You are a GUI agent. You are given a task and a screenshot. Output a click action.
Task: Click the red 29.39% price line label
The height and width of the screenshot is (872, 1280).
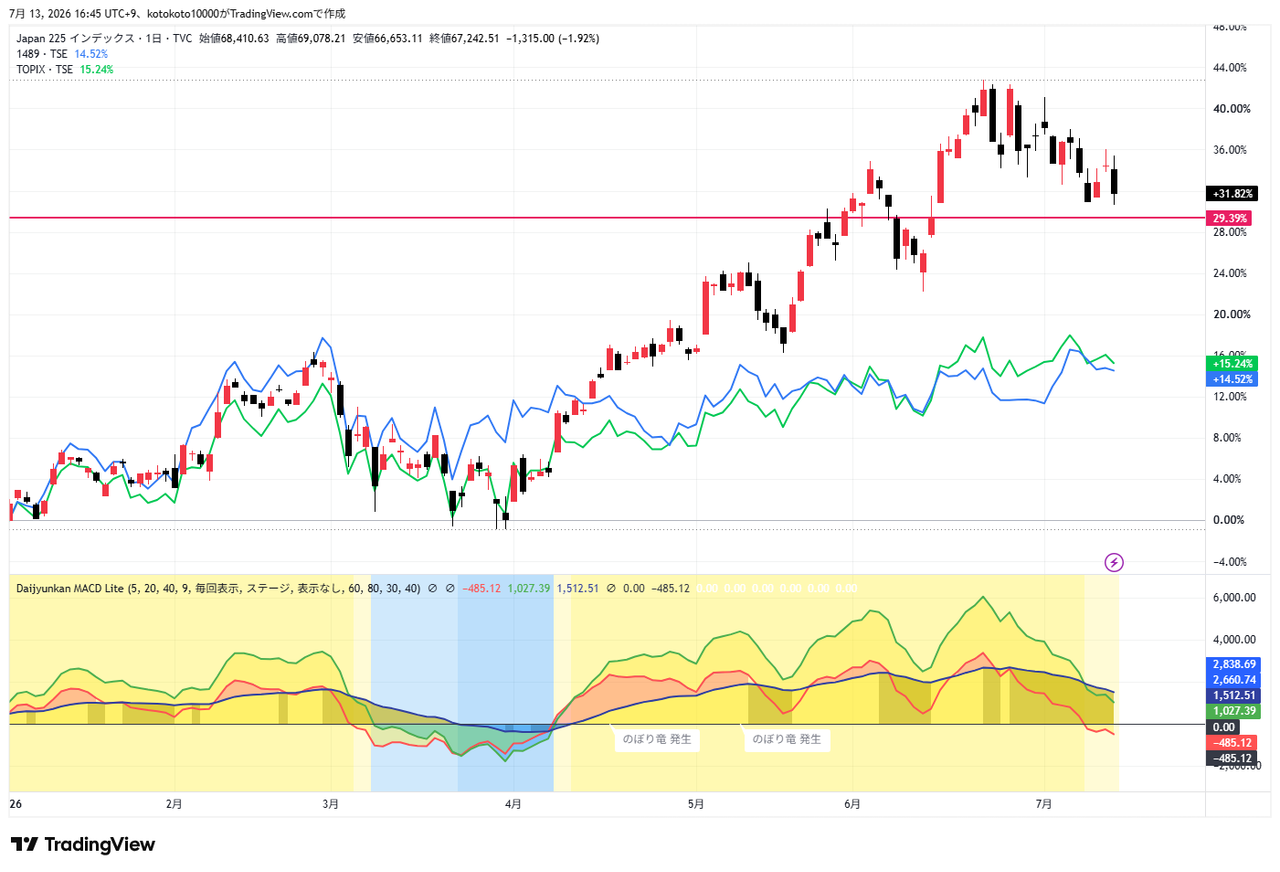(x=1229, y=218)
